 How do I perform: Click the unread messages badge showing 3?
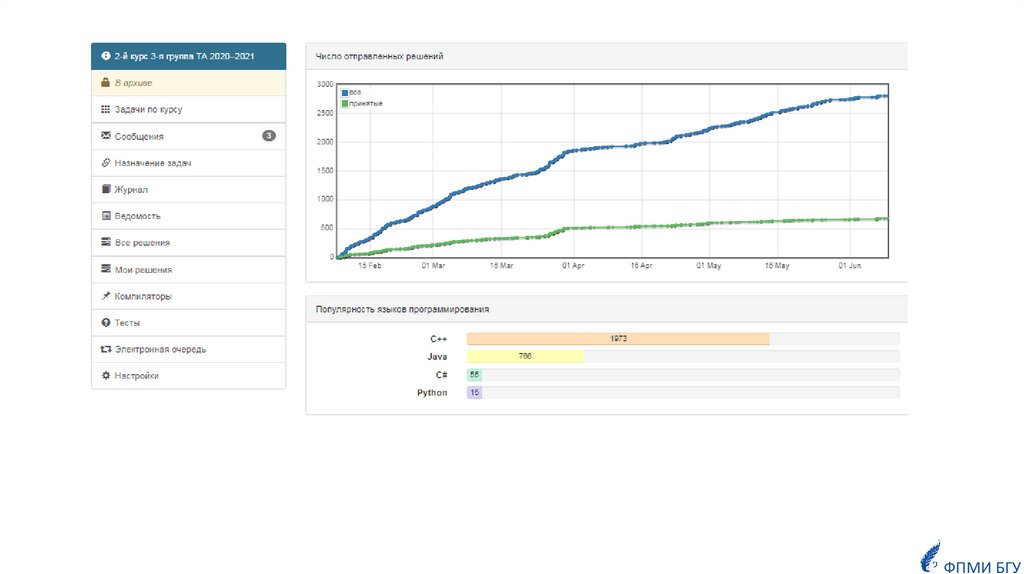click(x=268, y=136)
